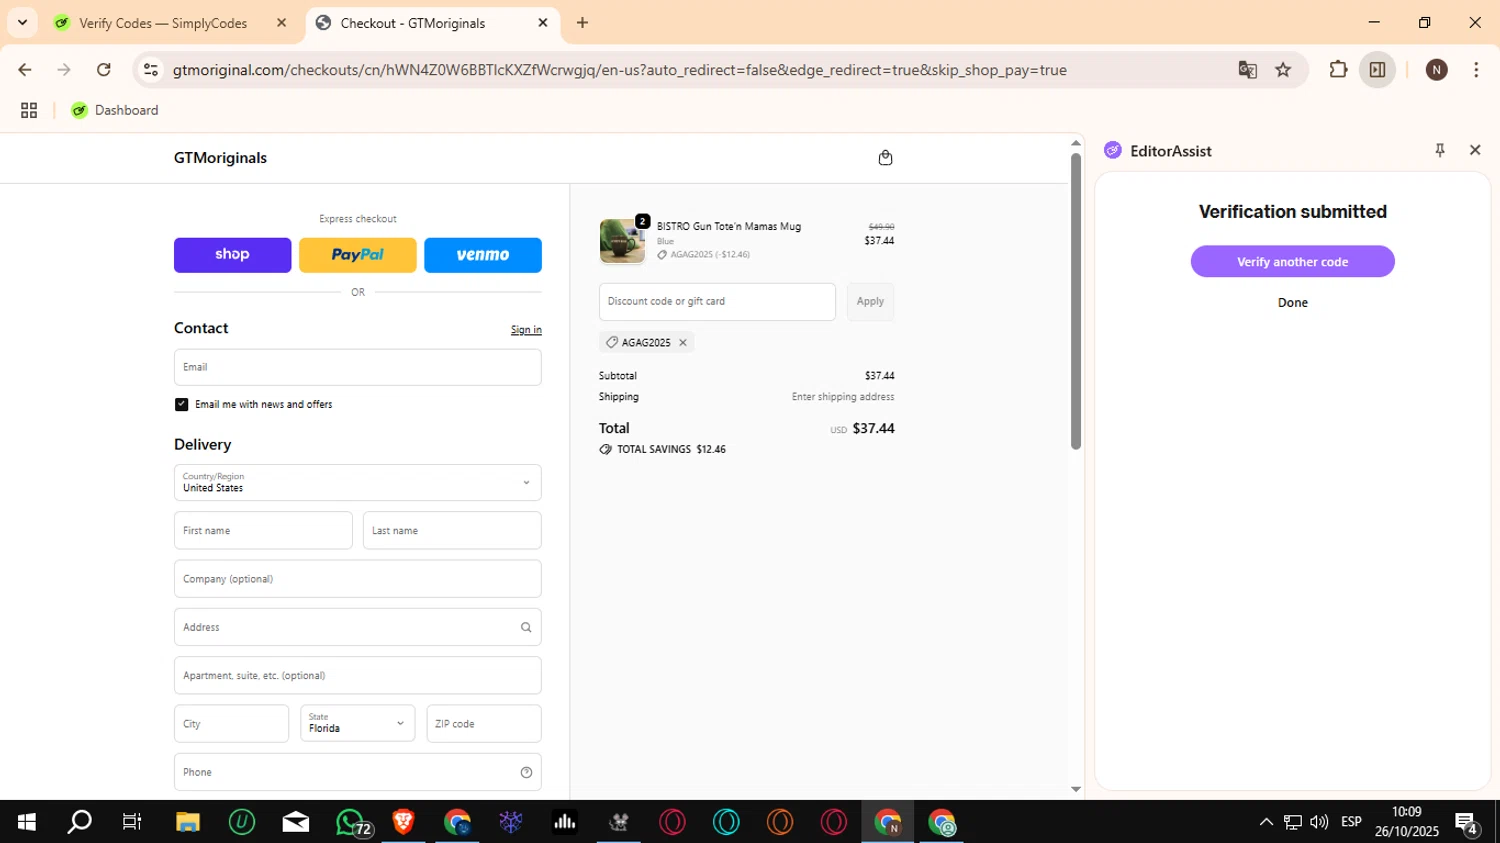Open the notifications center icon

pos(1468,824)
